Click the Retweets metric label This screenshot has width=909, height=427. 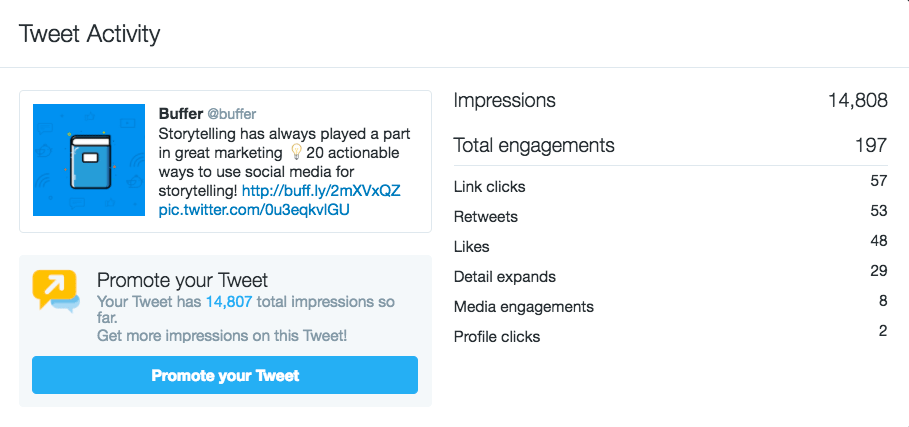[486, 216]
